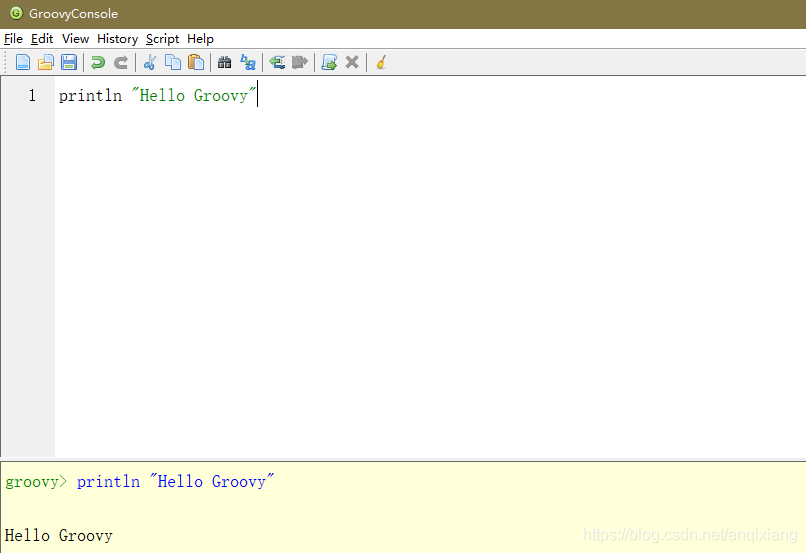Click the Copy toolbar icon
Viewport: 806px width, 553px height.
coord(173,62)
